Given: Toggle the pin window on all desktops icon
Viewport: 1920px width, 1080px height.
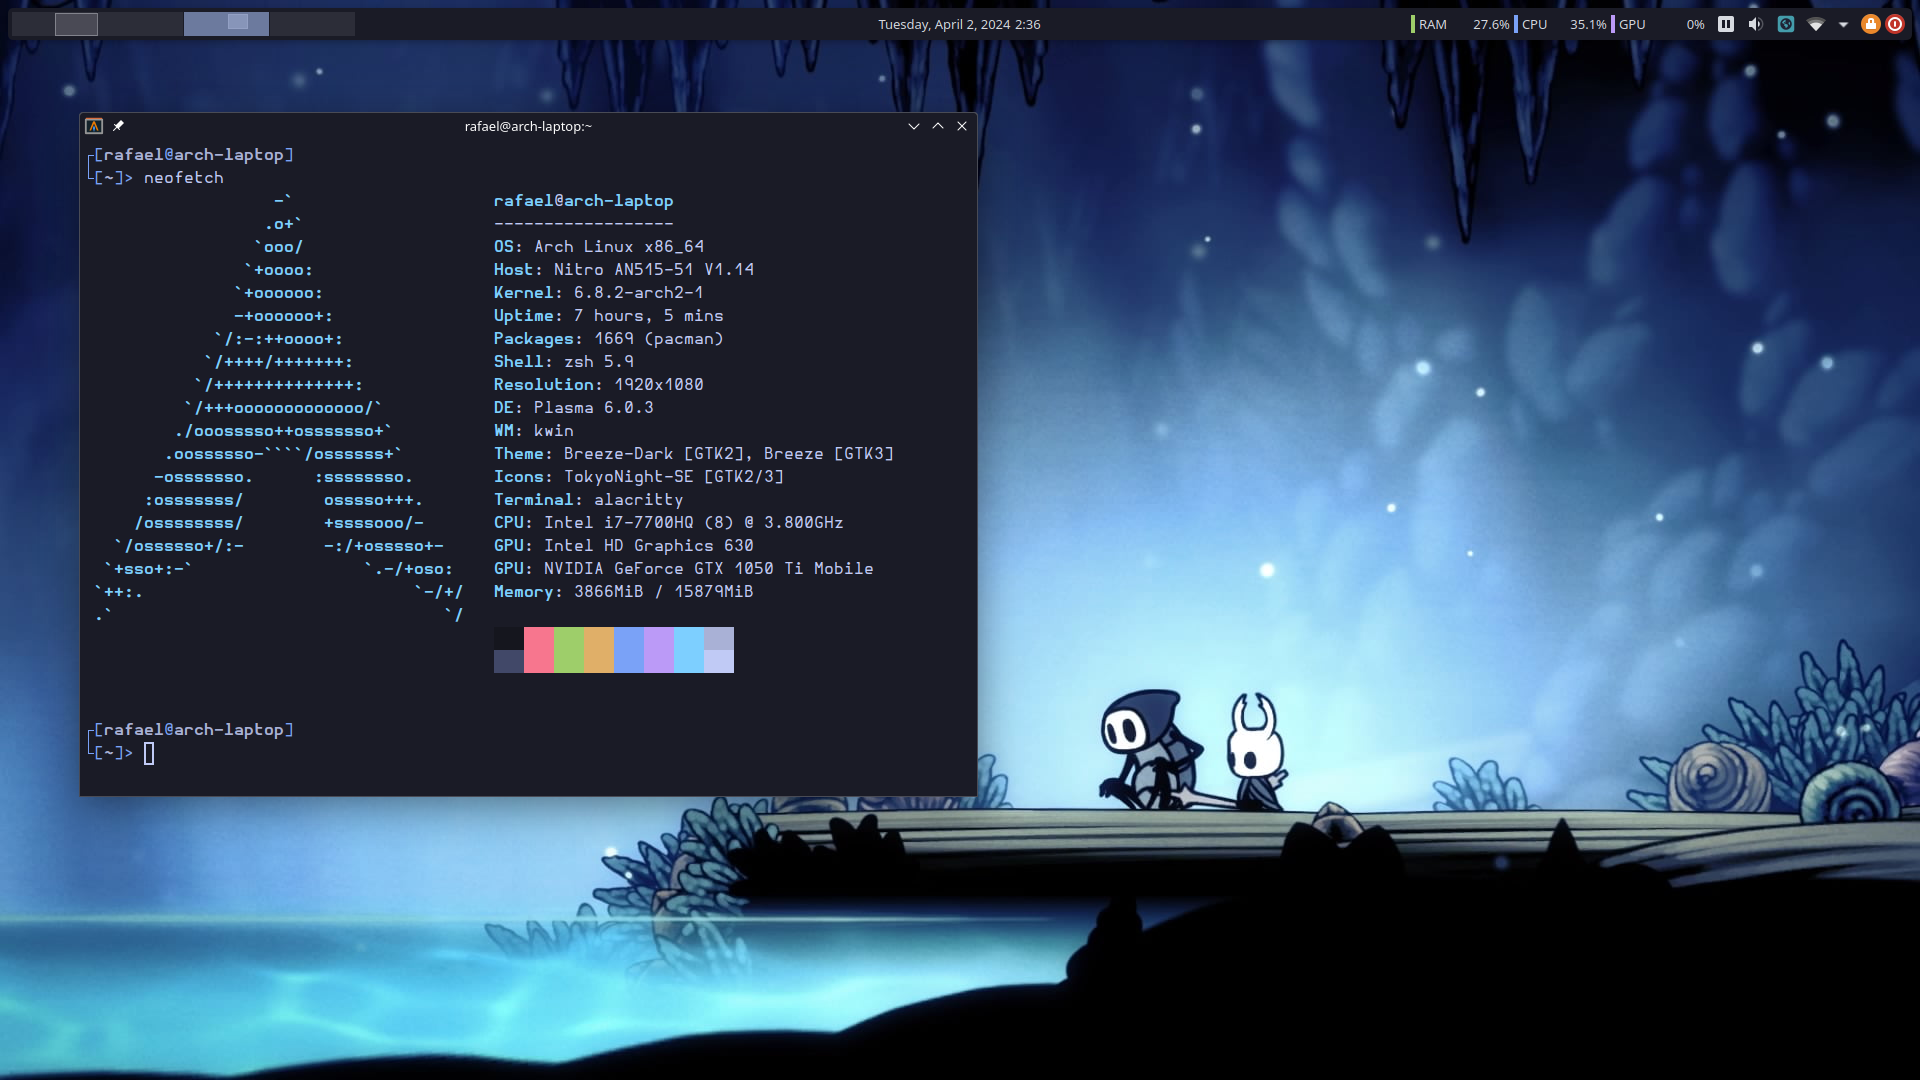Looking at the screenshot, I should [118, 126].
